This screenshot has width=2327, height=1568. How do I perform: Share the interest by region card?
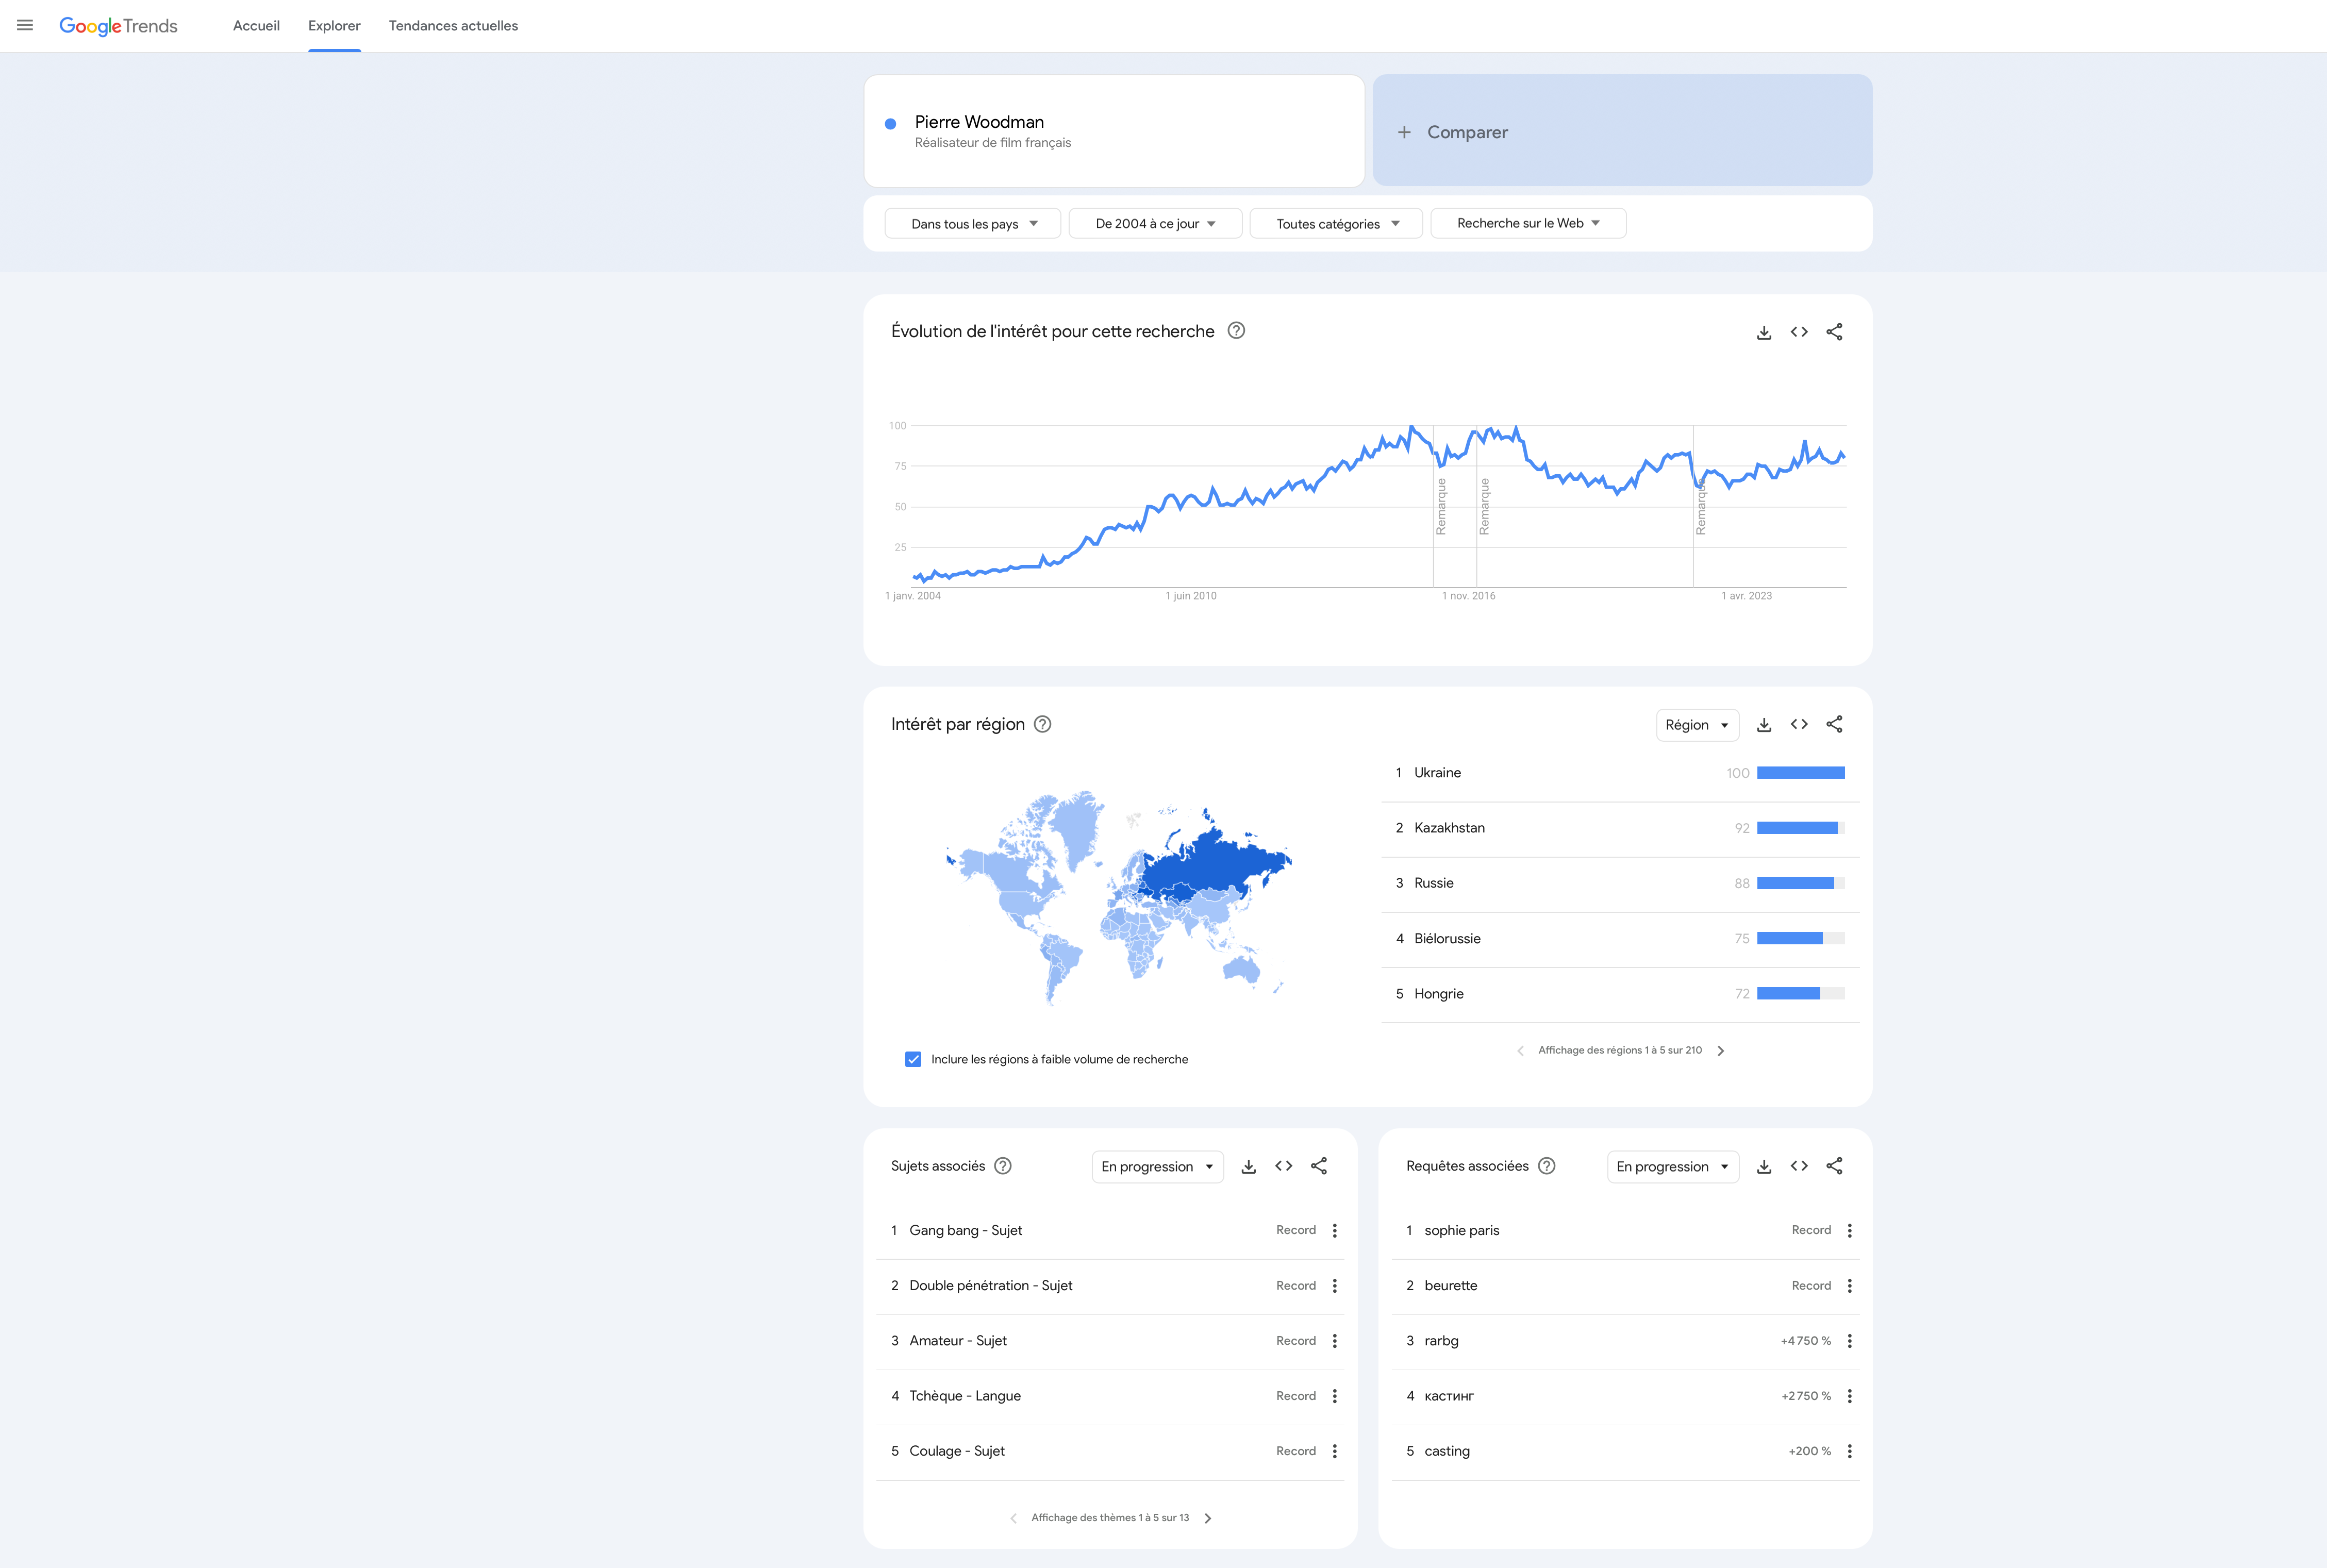coord(1834,725)
